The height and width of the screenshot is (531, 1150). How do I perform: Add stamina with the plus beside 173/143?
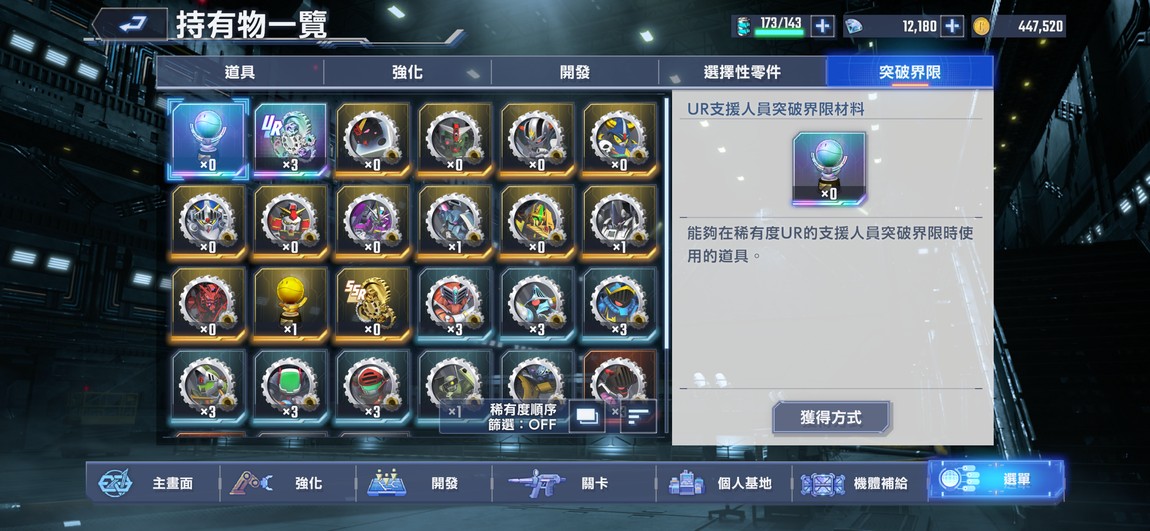[823, 26]
